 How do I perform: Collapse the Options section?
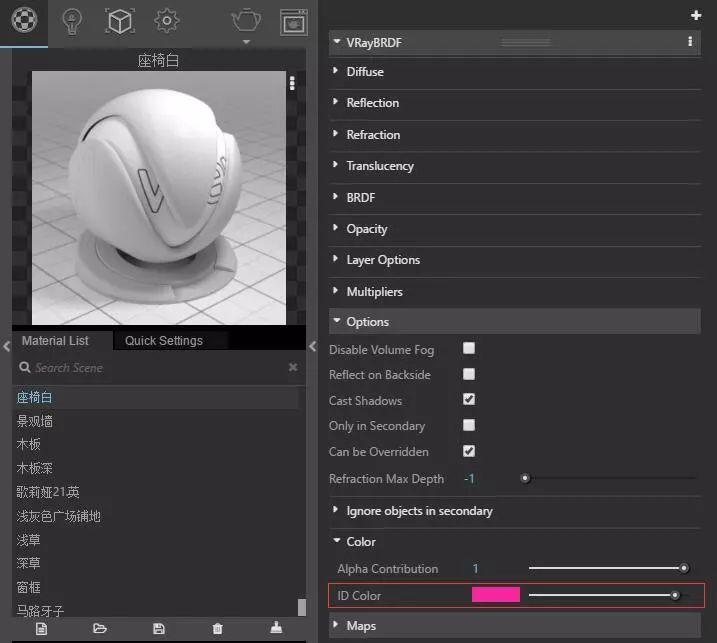337,321
